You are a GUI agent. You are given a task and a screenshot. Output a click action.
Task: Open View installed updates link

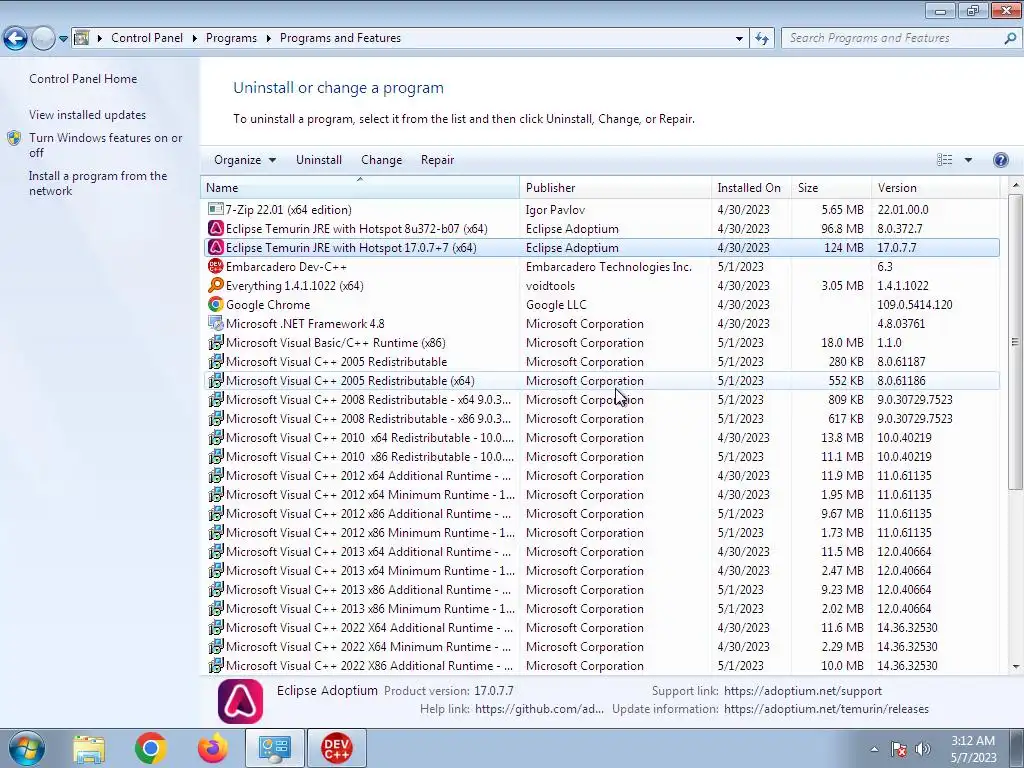88,114
